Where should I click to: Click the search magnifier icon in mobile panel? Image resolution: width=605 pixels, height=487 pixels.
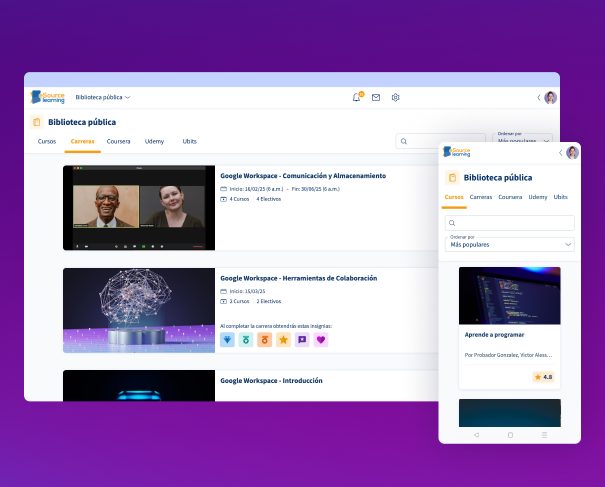[452, 223]
